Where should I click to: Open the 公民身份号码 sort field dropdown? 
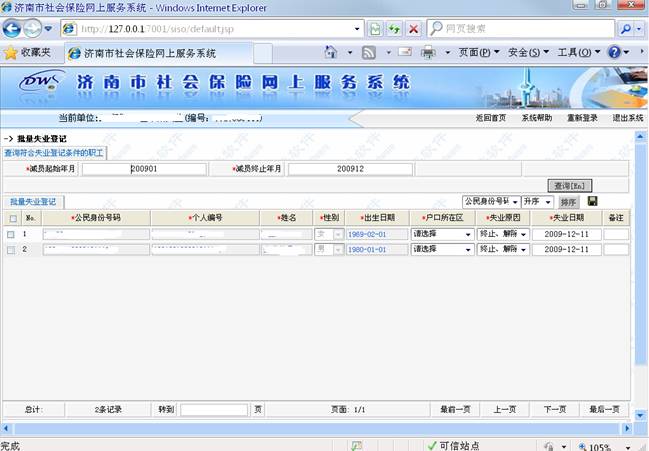(491, 202)
